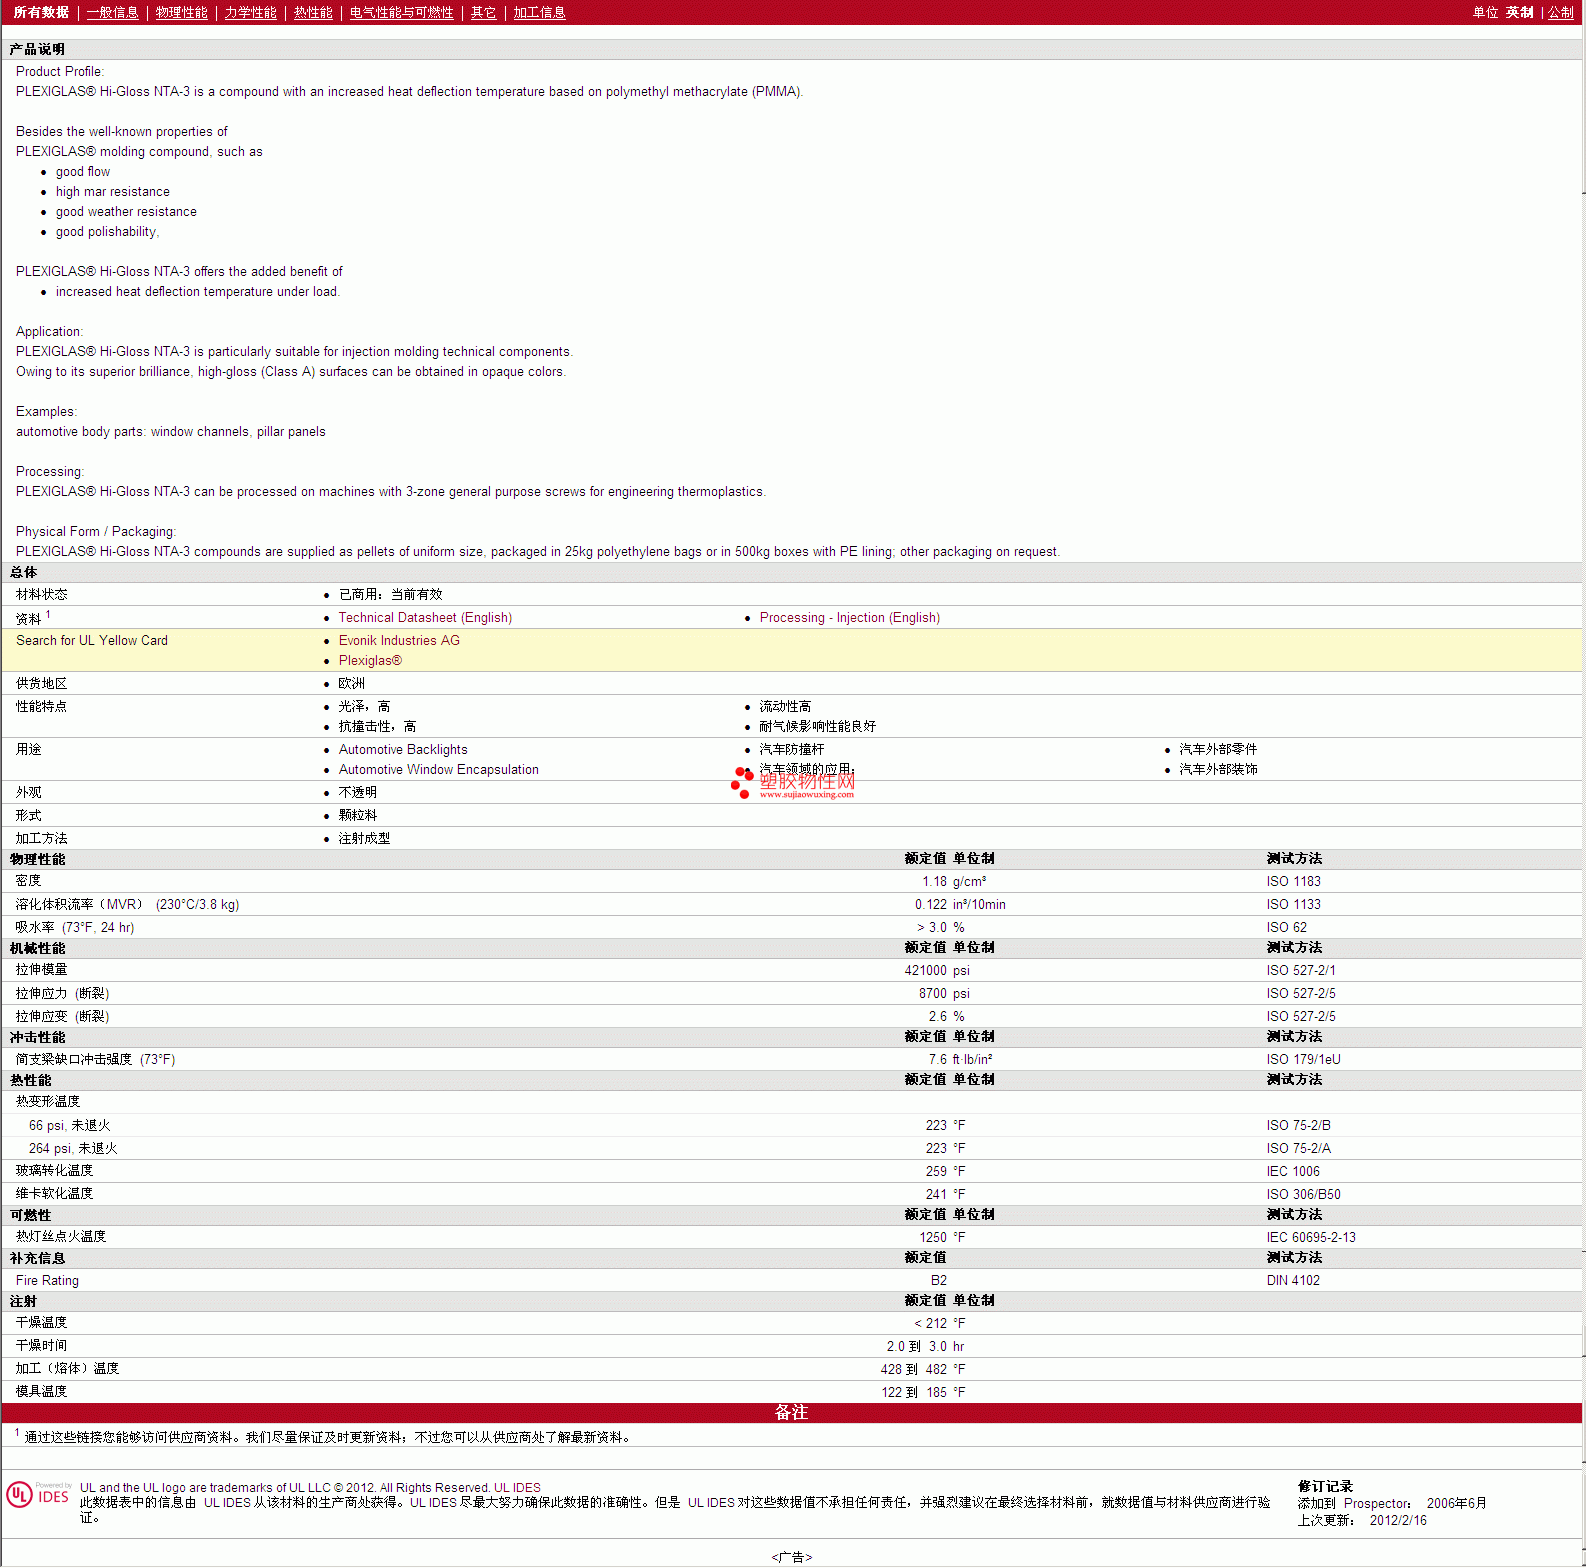Click the 模具温度 row label
The width and height of the screenshot is (1586, 1568).
pos(41,1392)
